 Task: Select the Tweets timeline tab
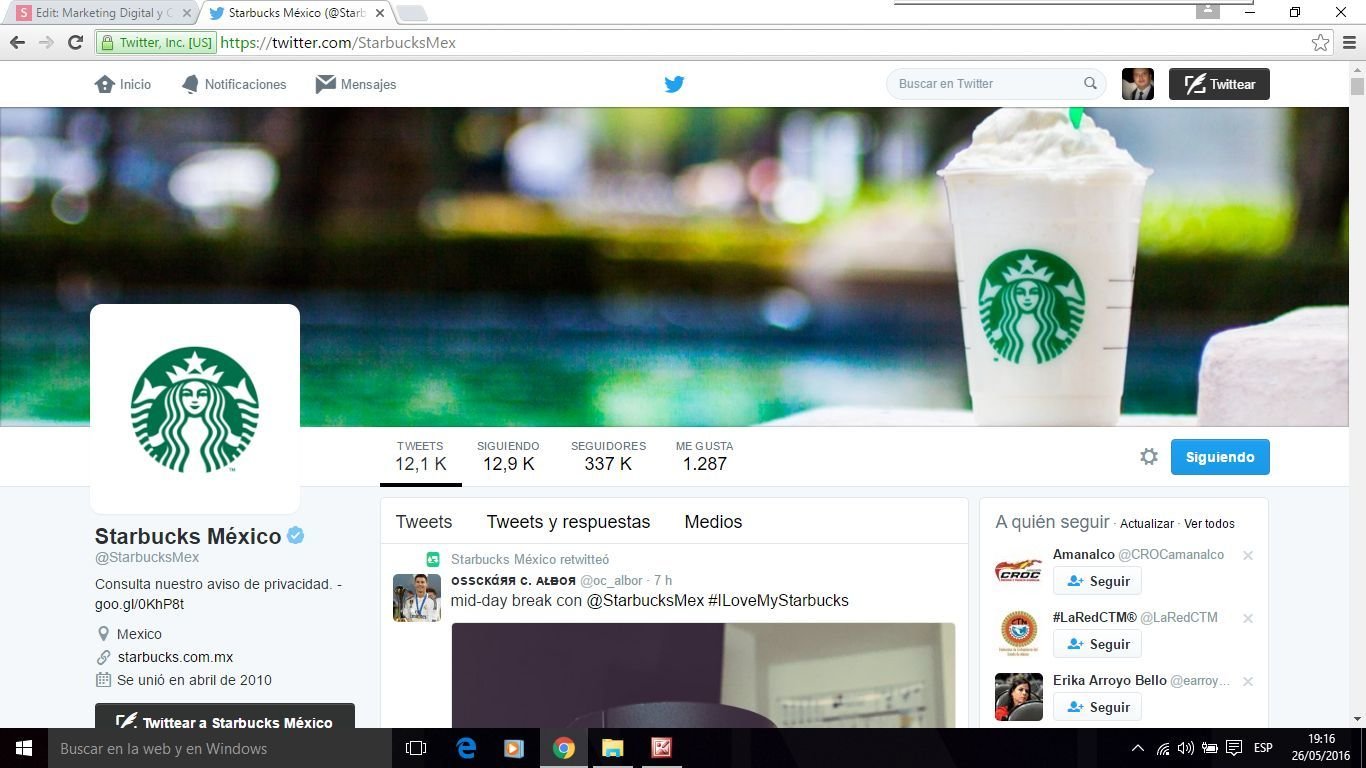pyautogui.click(x=424, y=521)
